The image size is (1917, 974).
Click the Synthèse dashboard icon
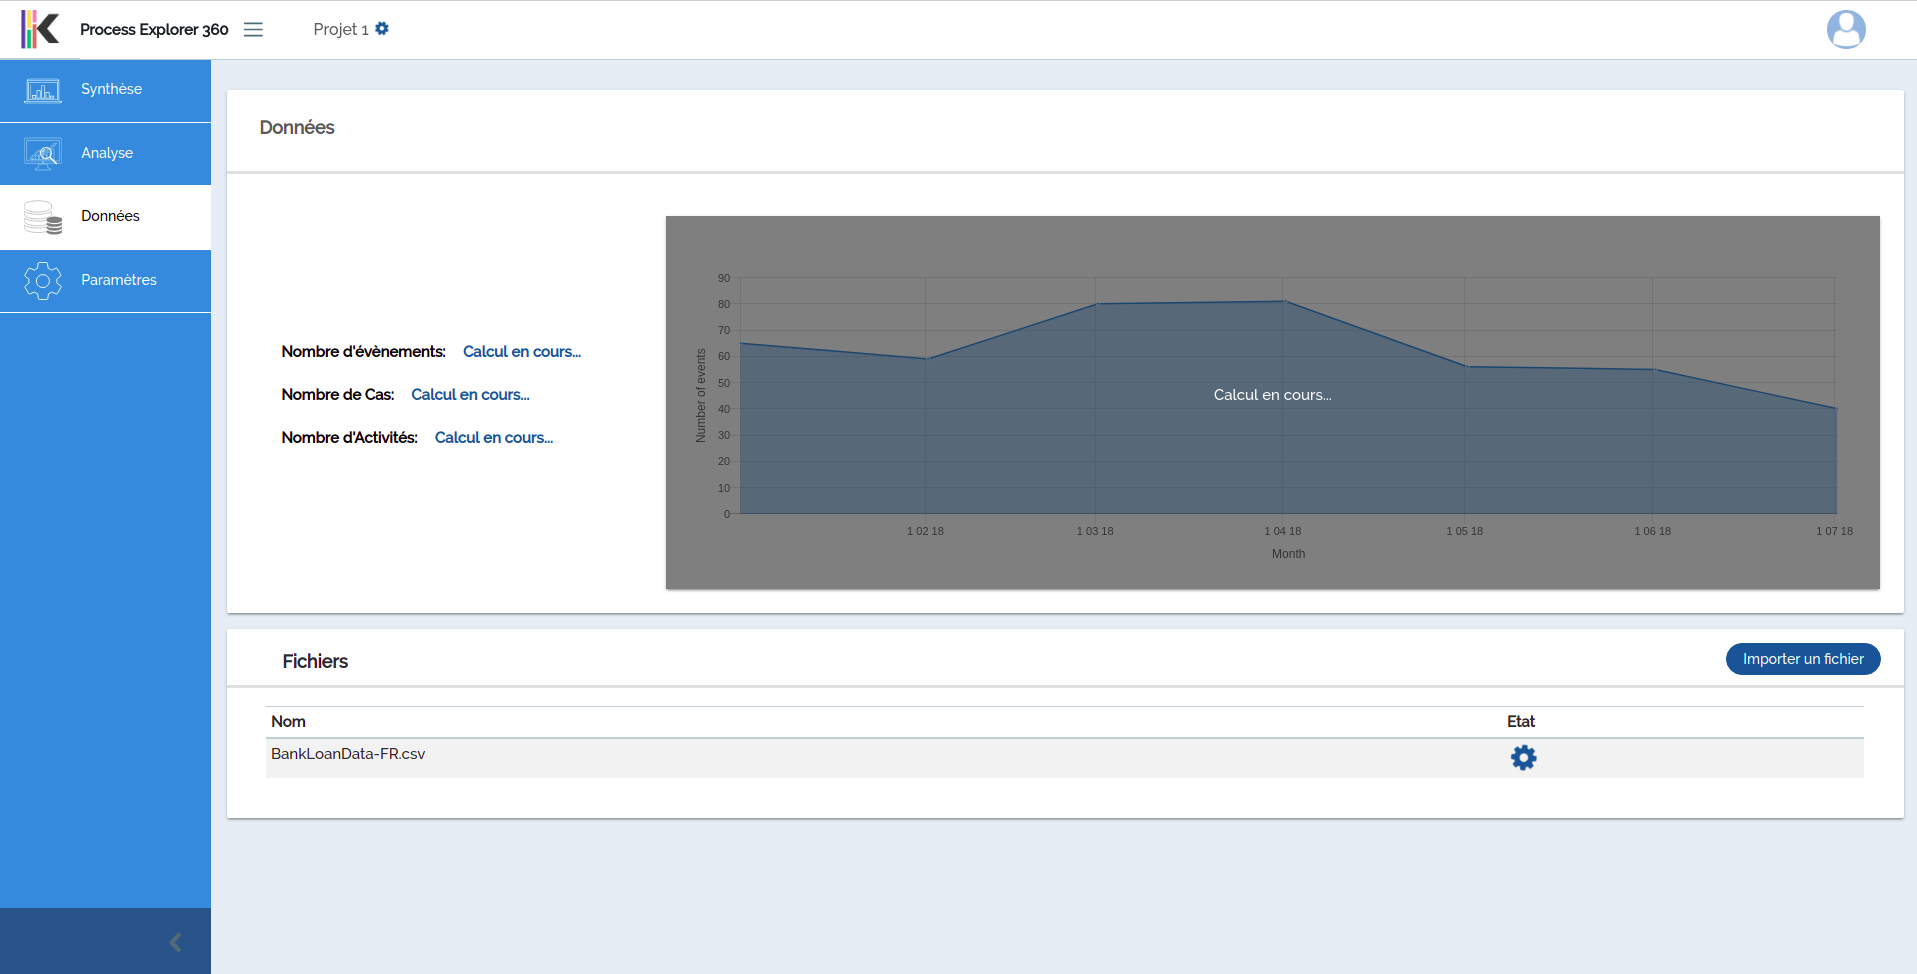pyautogui.click(x=43, y=90)
